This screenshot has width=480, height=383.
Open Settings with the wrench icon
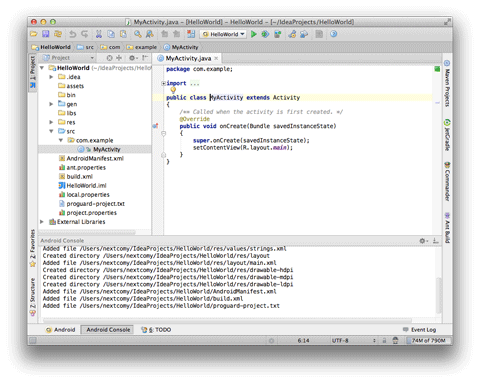[x=292, y=34]
